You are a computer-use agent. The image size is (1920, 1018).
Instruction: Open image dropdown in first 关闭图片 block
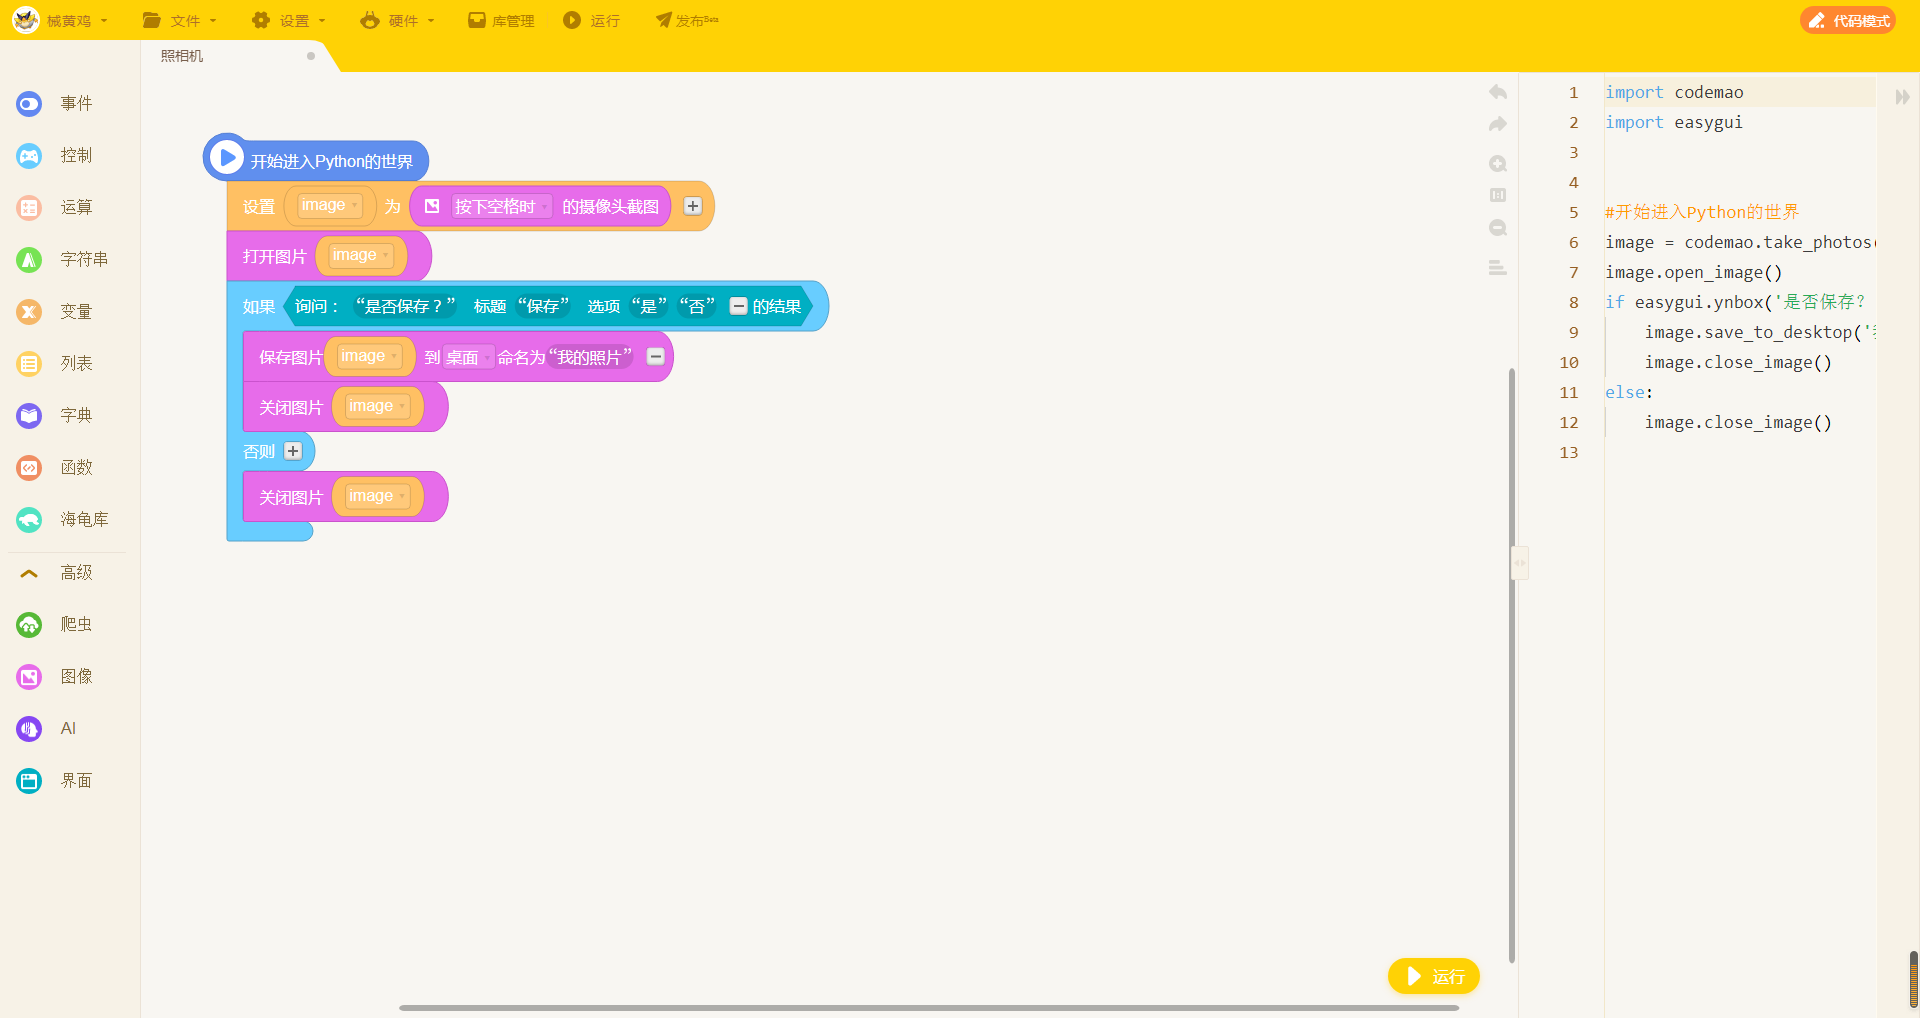377,406
